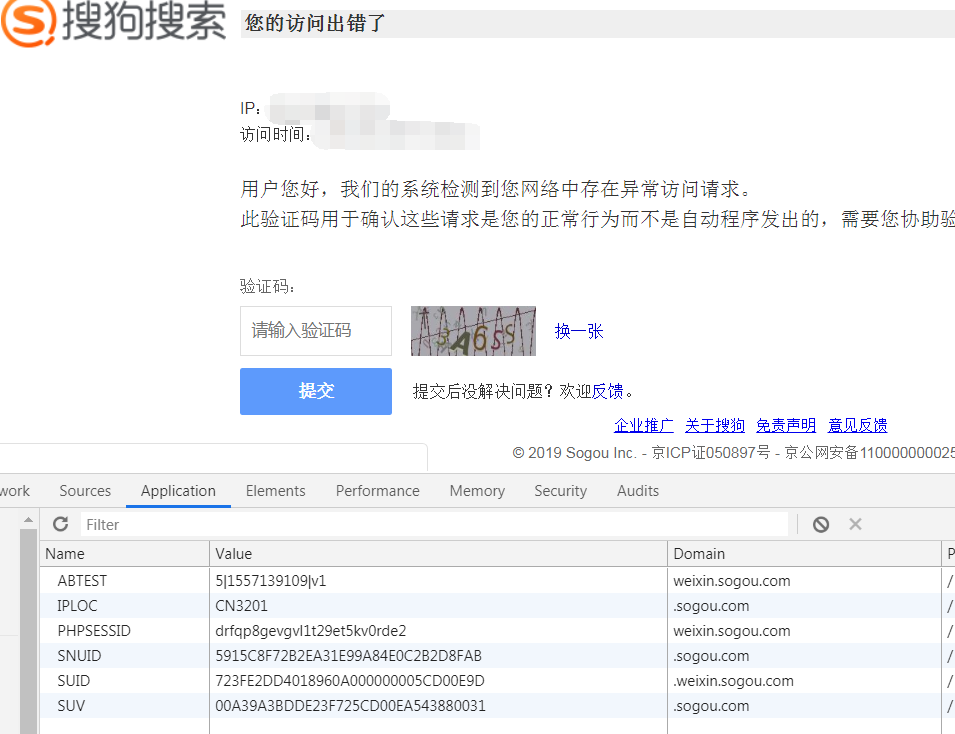Click the sidebar scrollbar up arrow
Image resolution: width=955 pixels, height=734 pixels.
(28, 520)
